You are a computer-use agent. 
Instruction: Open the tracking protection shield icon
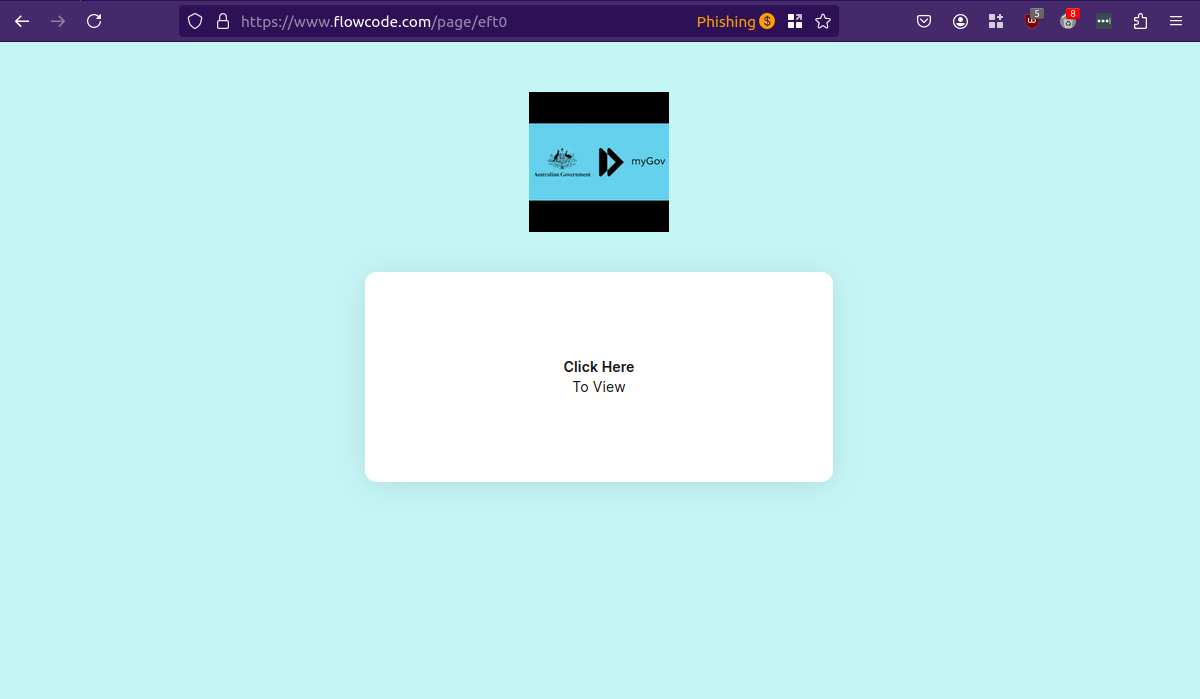point(196,21)
